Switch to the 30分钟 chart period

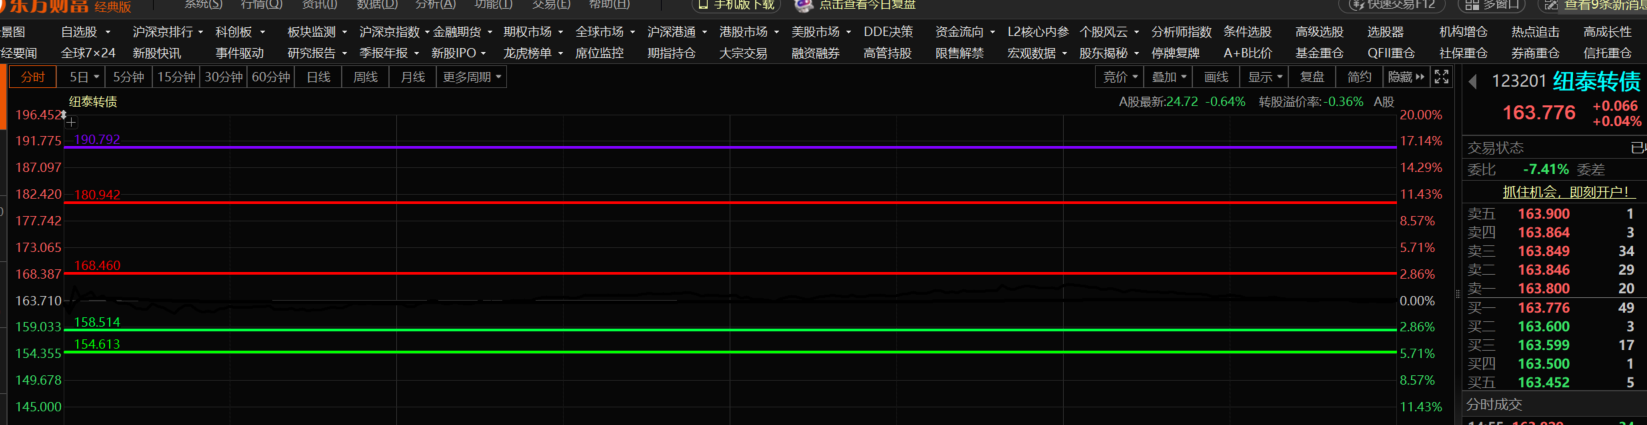tap(224, 77)
